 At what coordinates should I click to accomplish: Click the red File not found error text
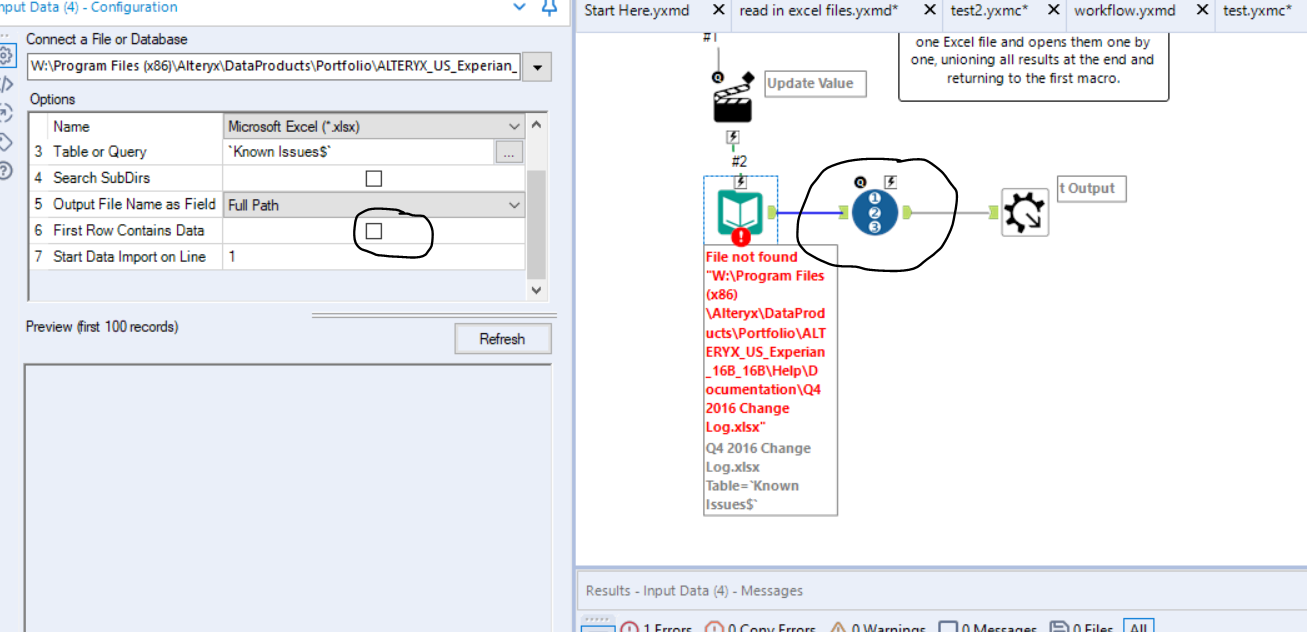point(766,341)
